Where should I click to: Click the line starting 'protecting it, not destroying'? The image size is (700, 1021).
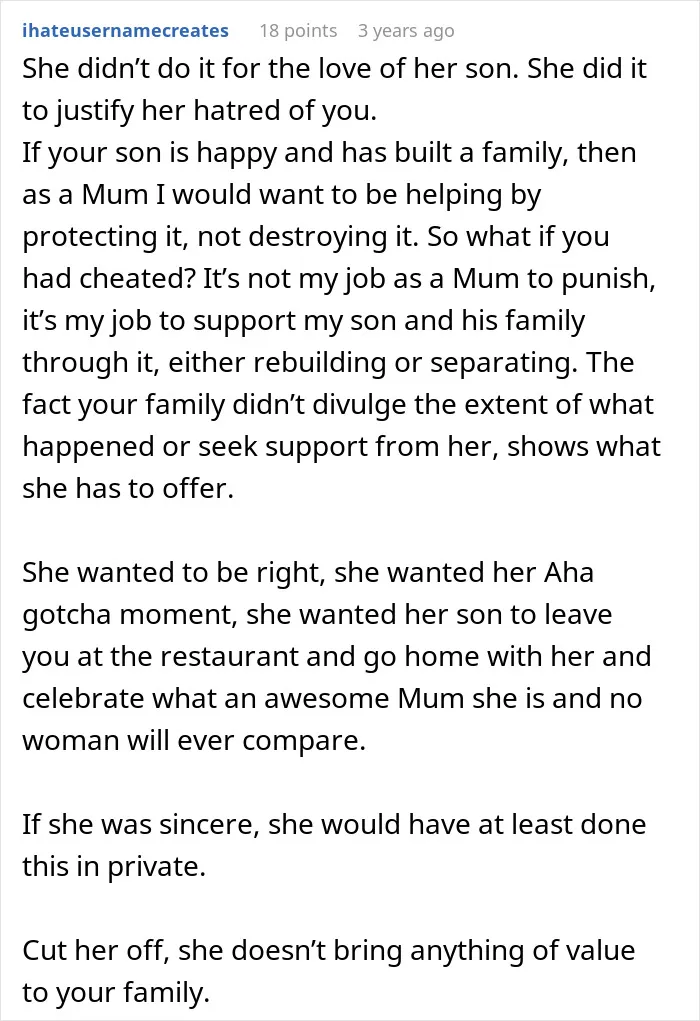click(x=315, y=236)
